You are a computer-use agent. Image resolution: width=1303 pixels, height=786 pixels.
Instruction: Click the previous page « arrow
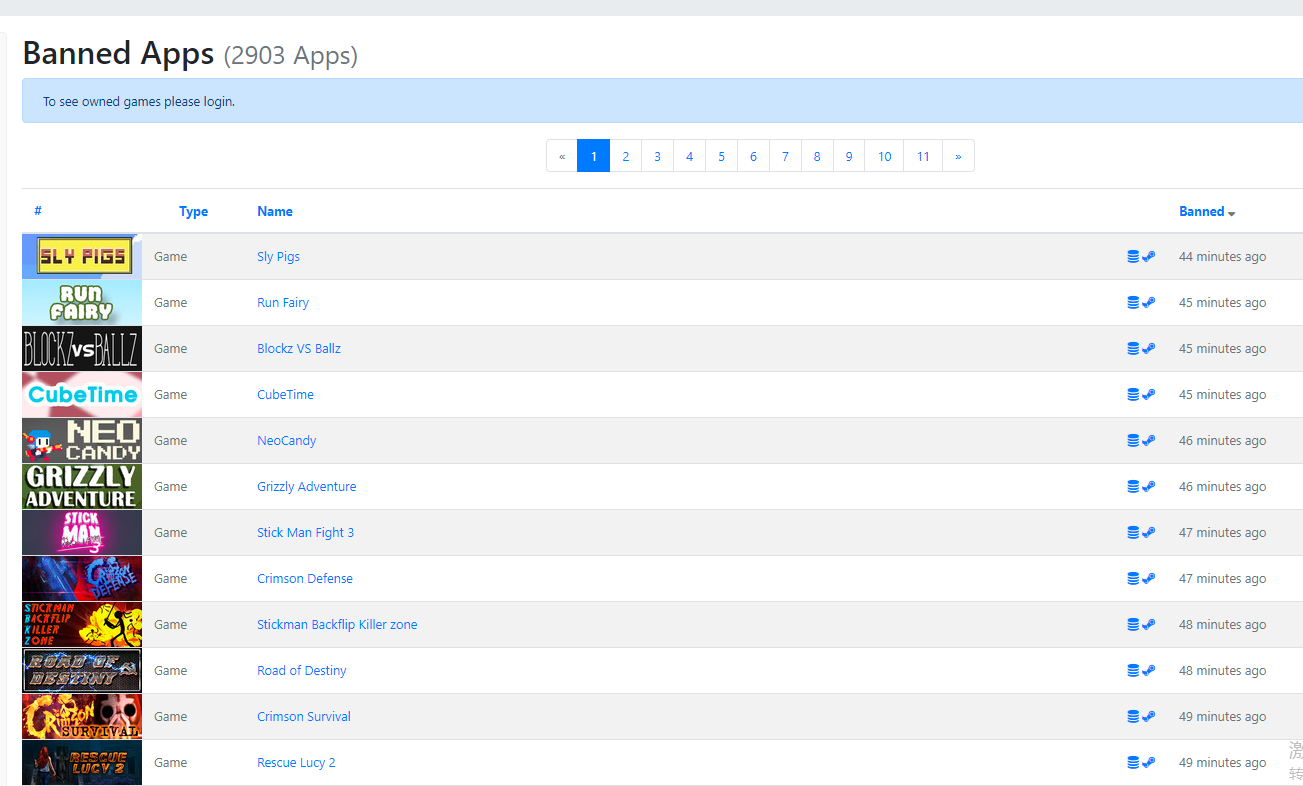click(x=562, y=156)
